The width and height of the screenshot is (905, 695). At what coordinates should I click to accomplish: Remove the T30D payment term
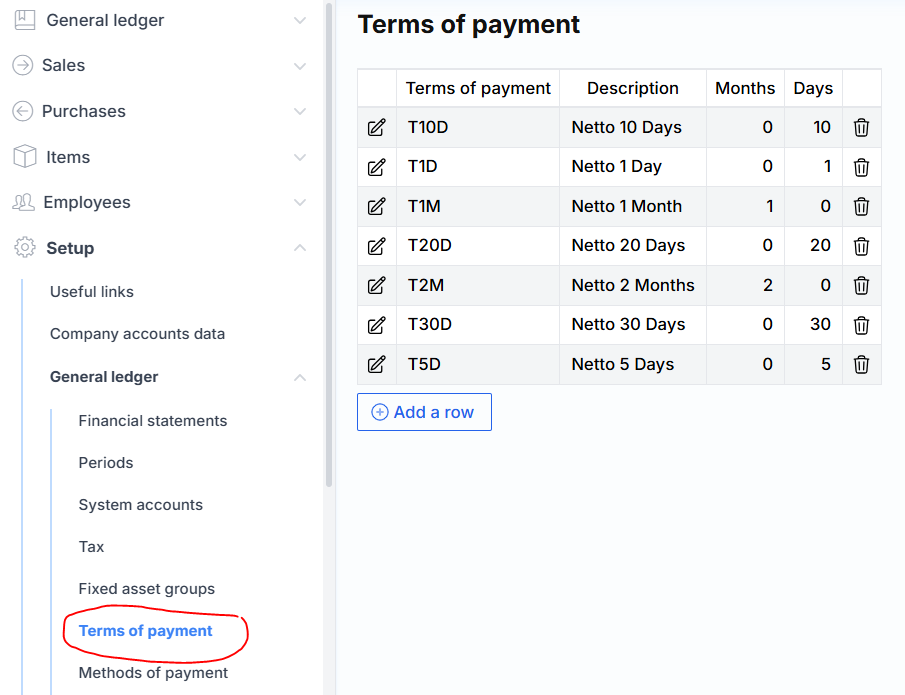861,325
